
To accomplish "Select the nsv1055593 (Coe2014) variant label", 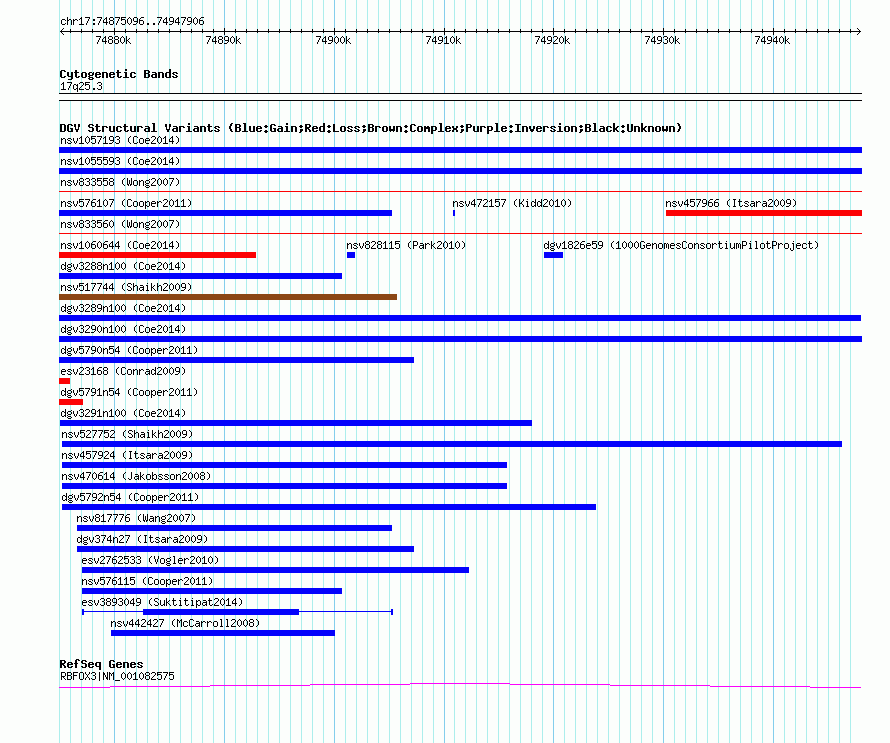I will pos(120,161).
